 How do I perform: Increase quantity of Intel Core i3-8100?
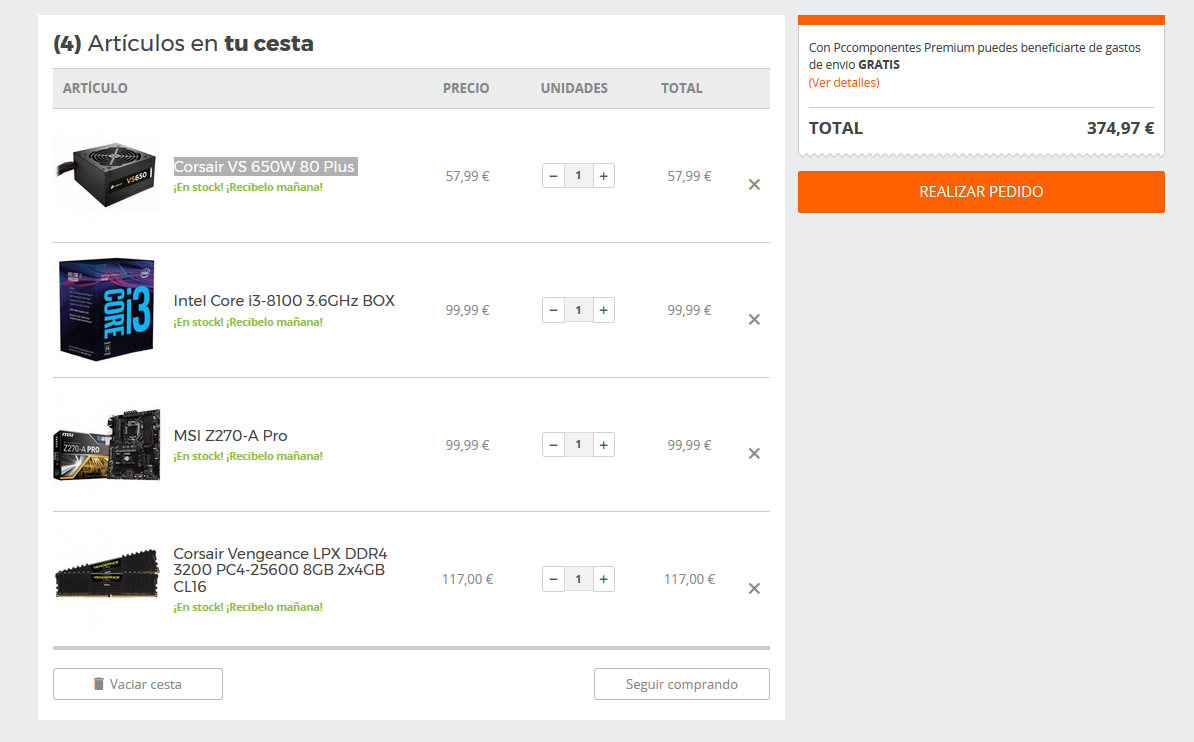tap(603, 310)
